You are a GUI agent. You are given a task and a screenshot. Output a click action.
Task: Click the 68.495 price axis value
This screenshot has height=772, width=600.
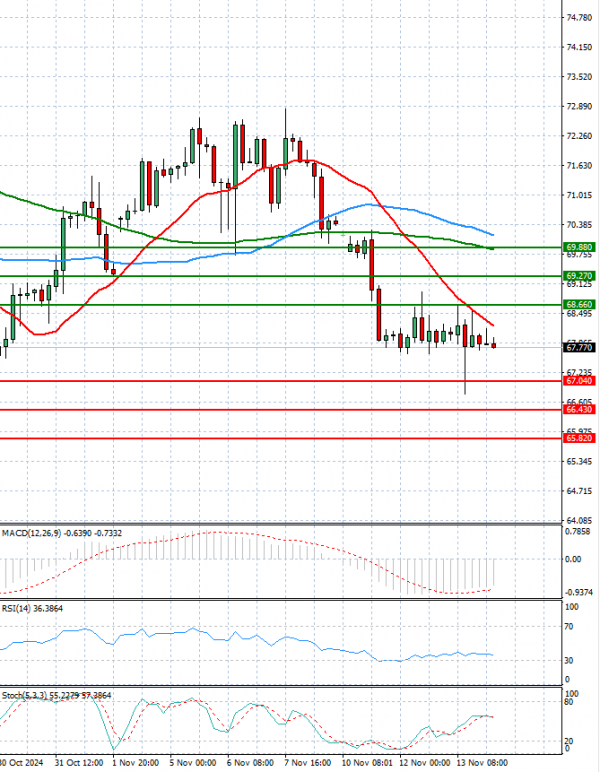[x=579, y=314]
